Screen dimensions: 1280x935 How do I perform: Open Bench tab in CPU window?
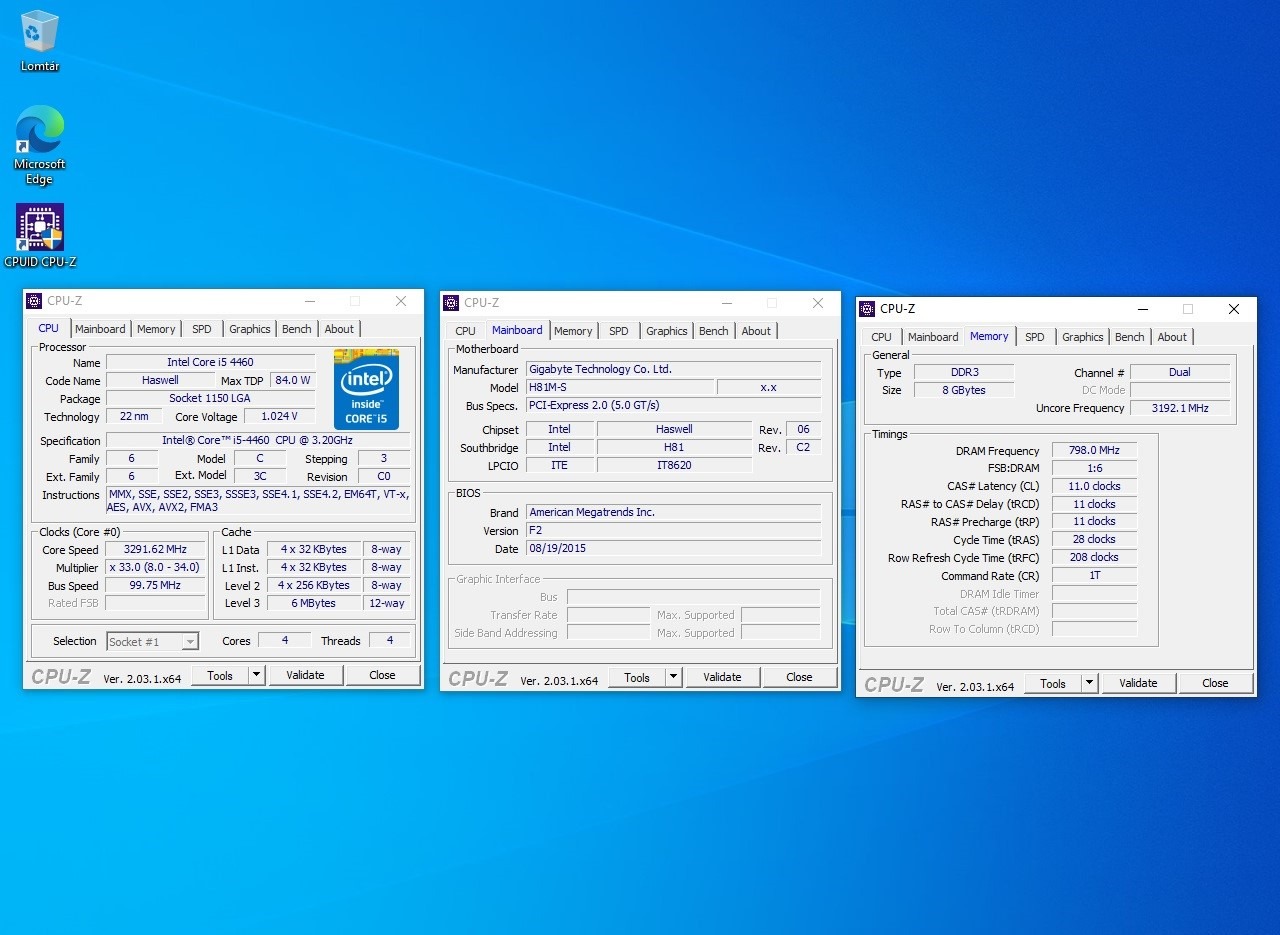pyautogui.click(x=297, y=329)
